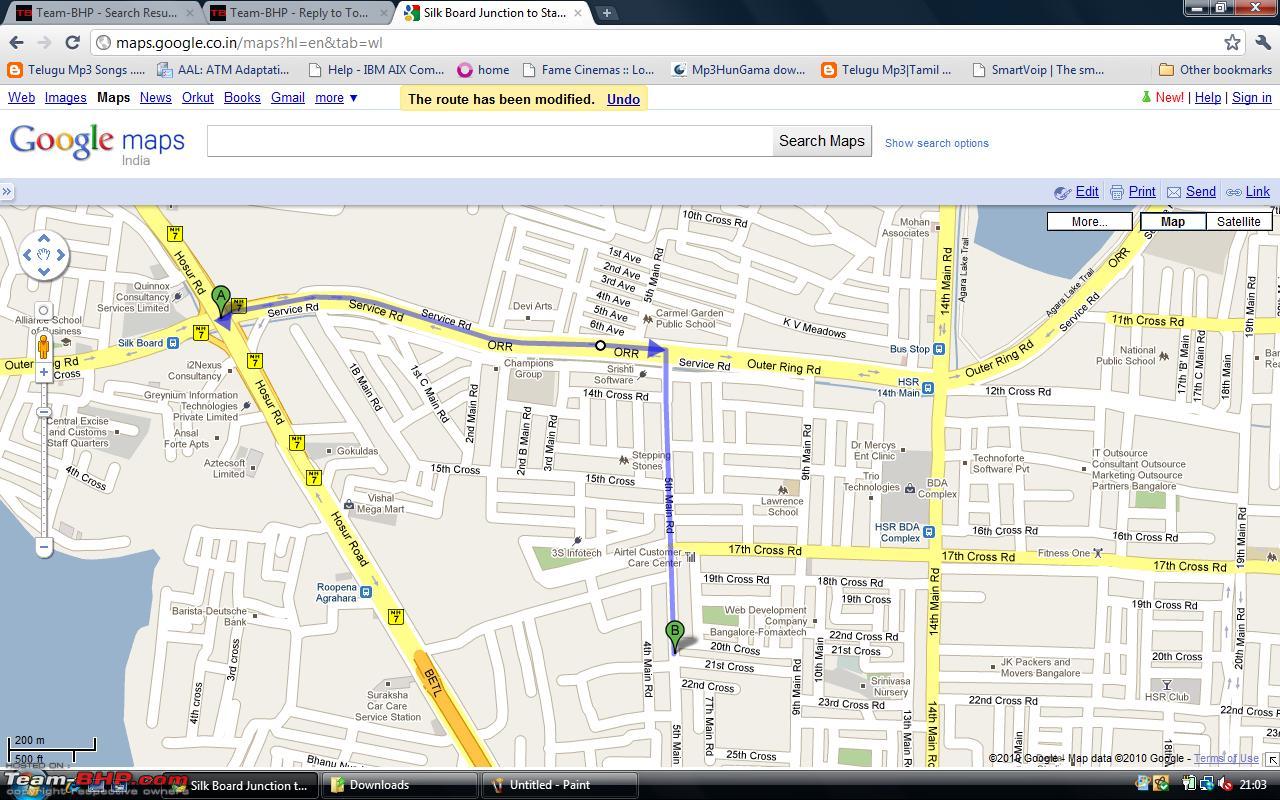Click the map zoom out minus button
1280x800 pixels.
44,546
